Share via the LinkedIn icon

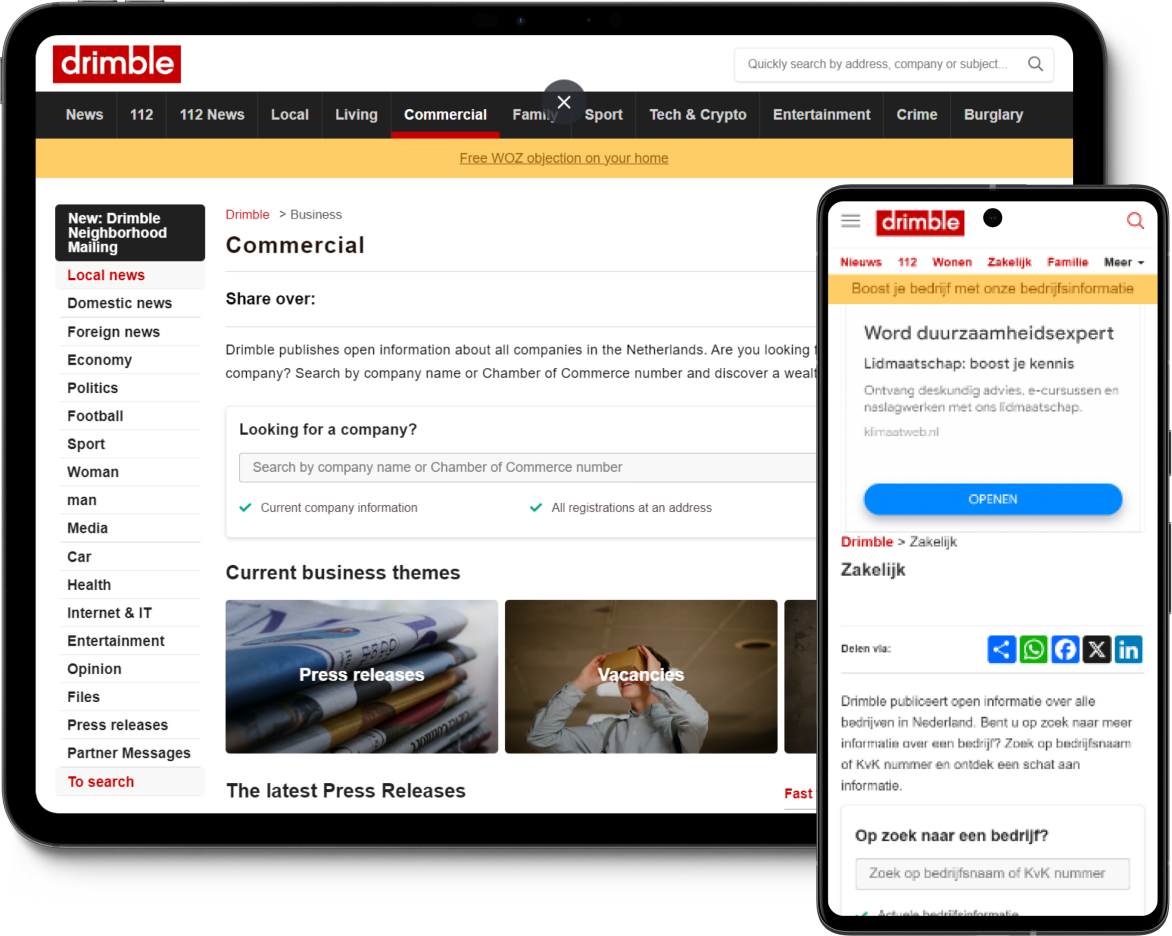tap(1128, 649)
